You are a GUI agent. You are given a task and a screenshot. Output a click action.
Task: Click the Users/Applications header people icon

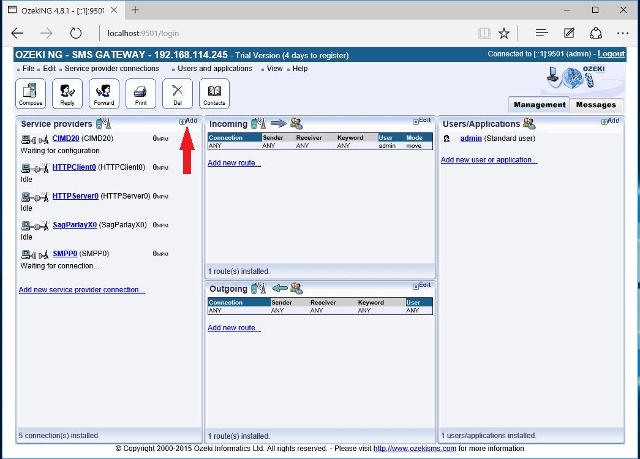click(529, 123)
